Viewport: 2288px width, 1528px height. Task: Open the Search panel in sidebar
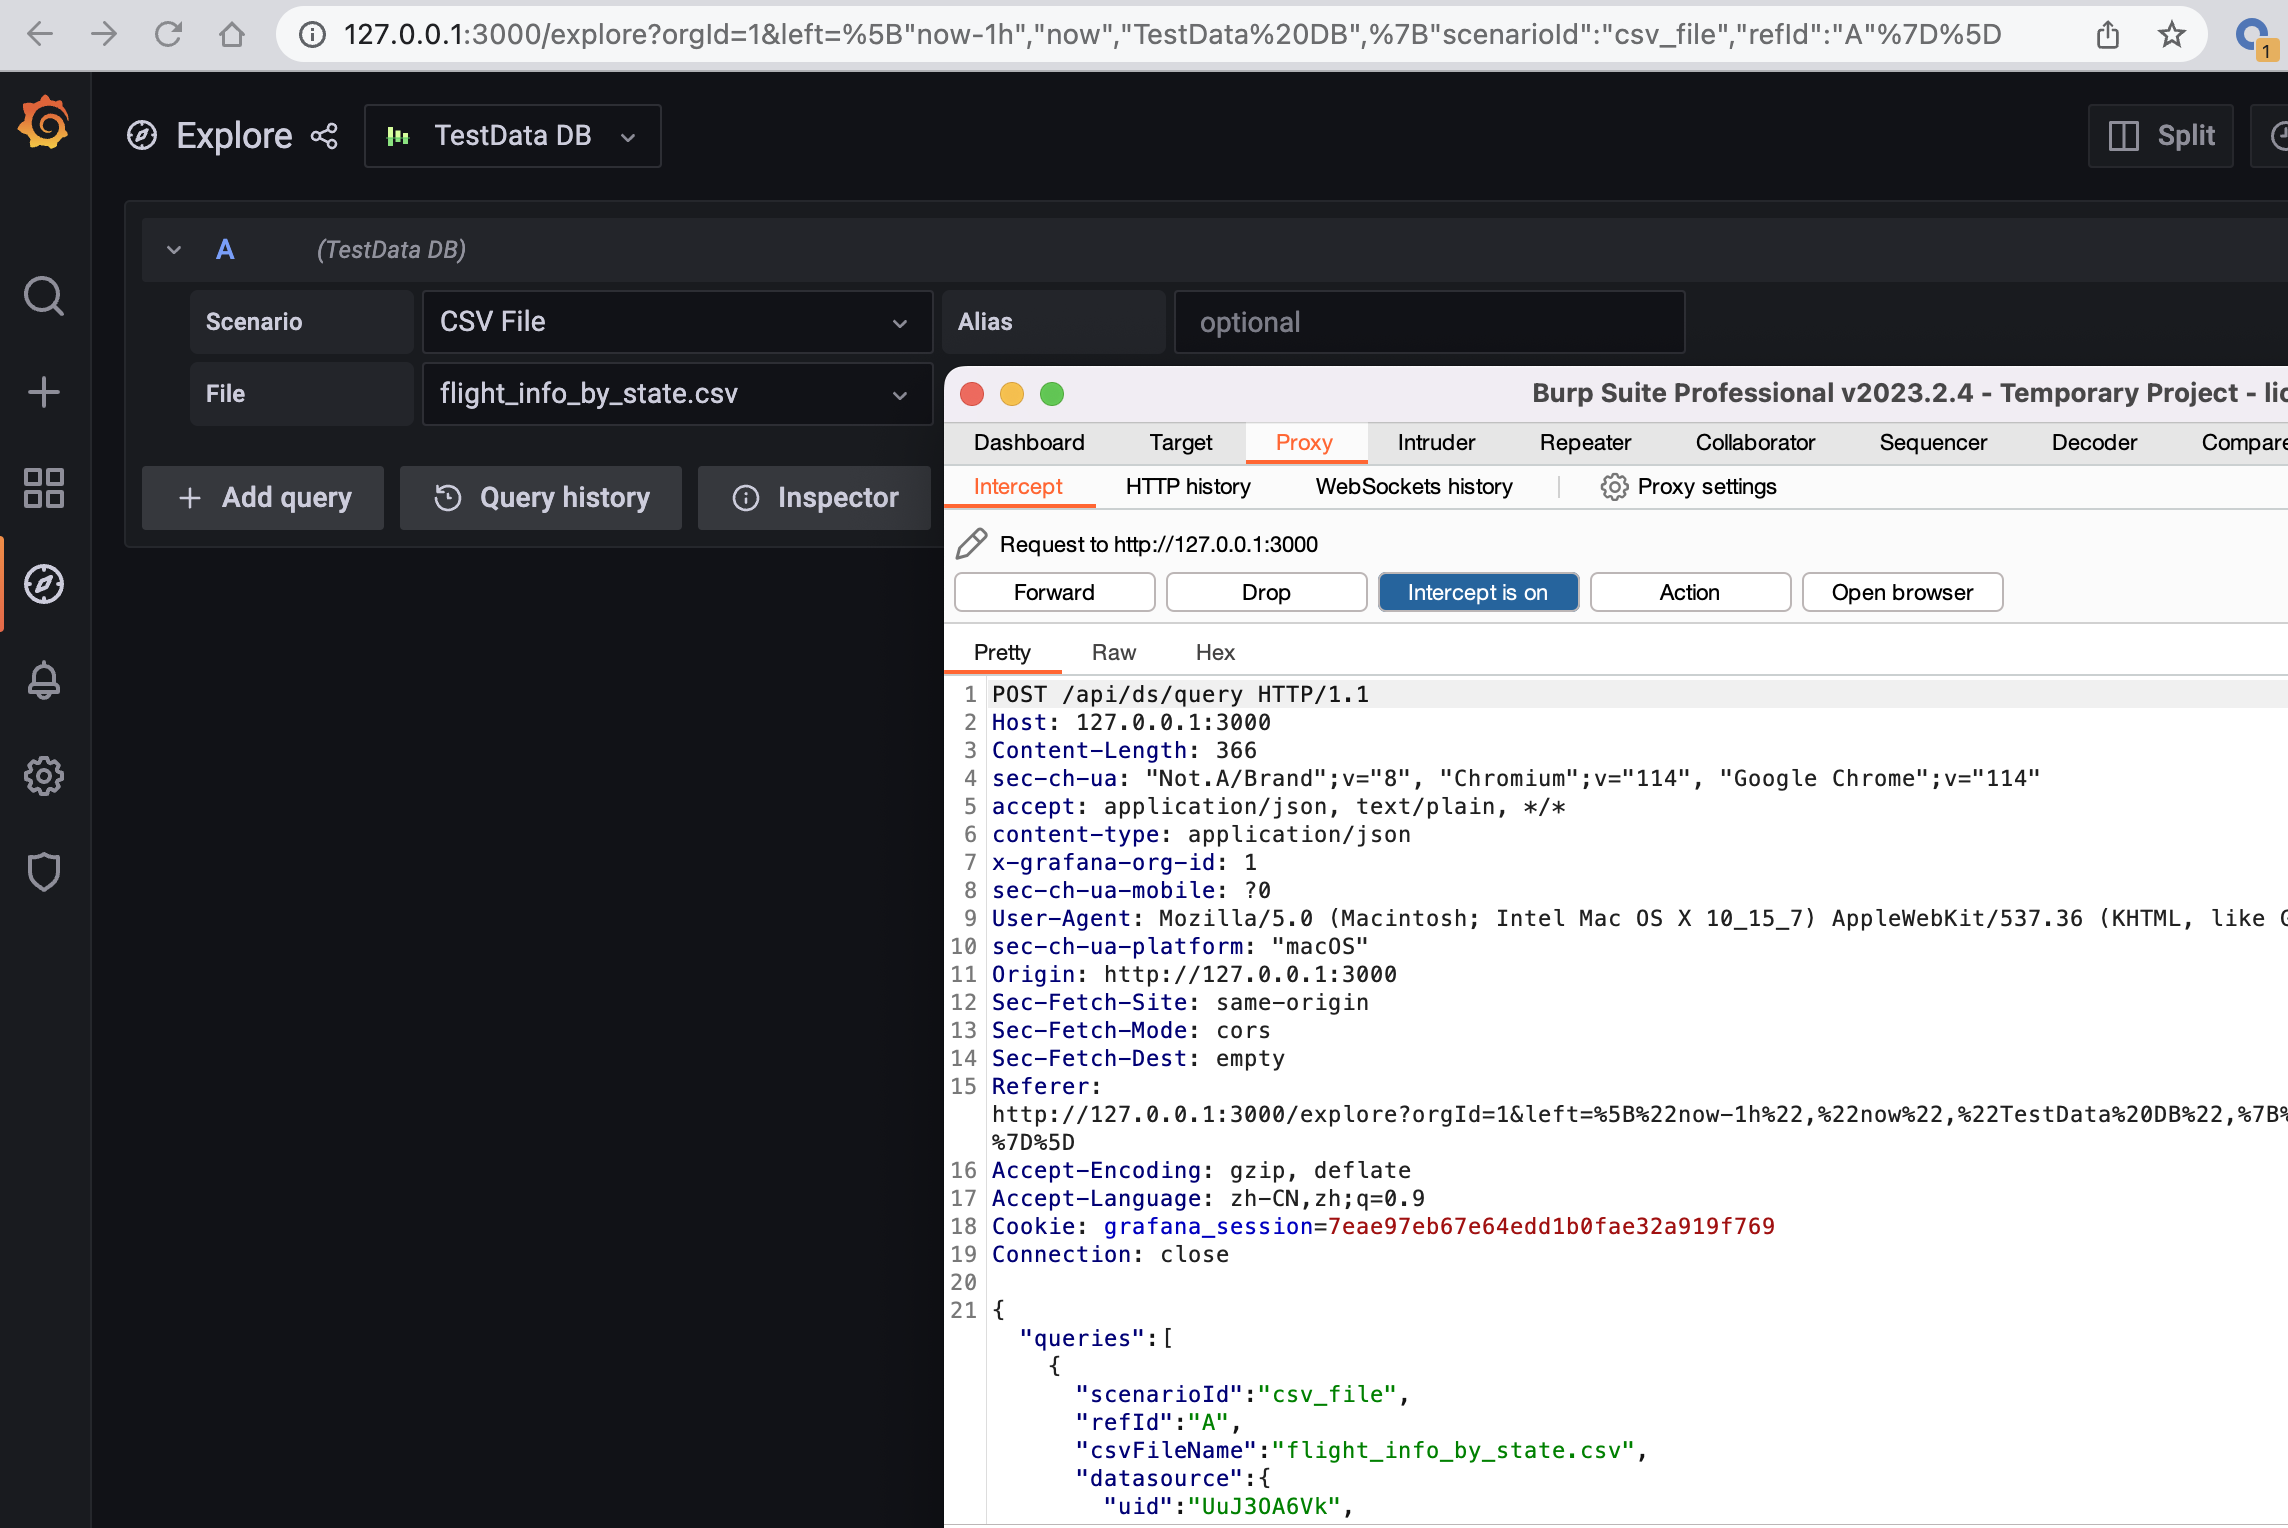[x=44, y=296]
